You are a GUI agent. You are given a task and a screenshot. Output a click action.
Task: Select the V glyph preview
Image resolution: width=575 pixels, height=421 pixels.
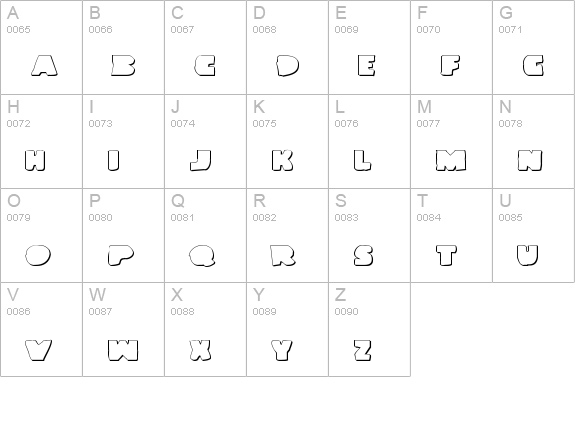pos(39,350)
